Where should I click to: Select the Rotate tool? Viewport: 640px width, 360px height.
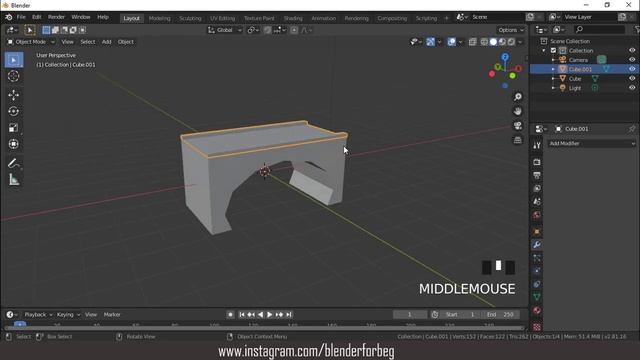point(13,111)
